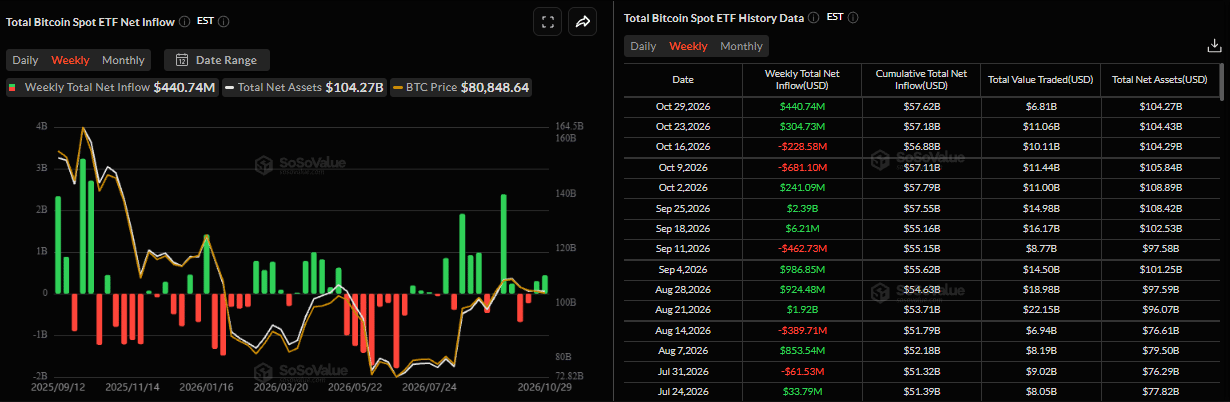Select Weekly tab in history table
The width and height of the screenshot is (1230, 402).
(688, 46)
